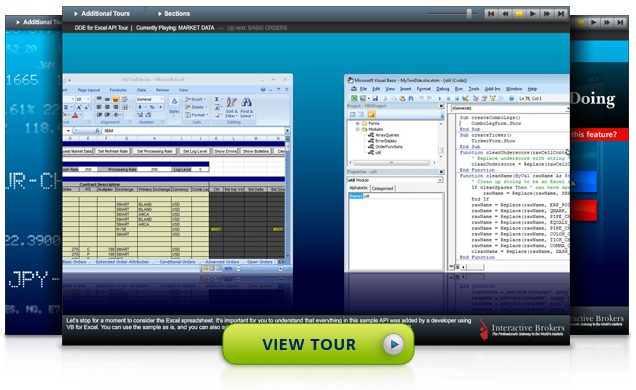
Task: Click blue Help icon in VB toolbar
Action: pos(511,98)
